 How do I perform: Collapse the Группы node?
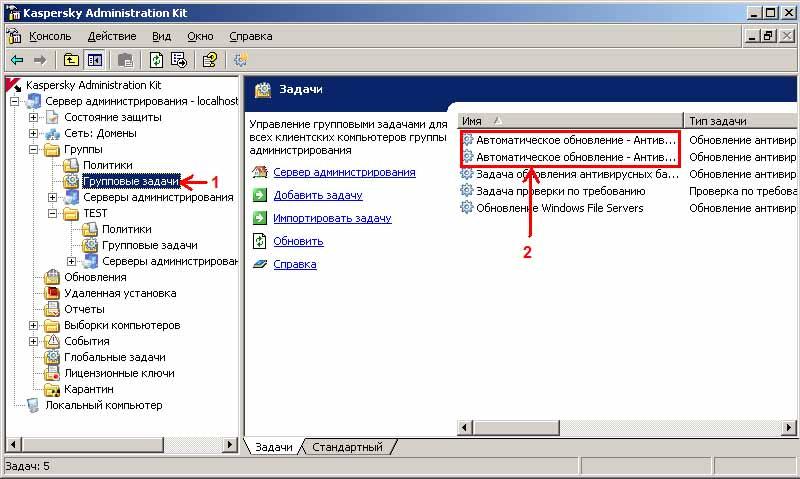click(34, 149)
